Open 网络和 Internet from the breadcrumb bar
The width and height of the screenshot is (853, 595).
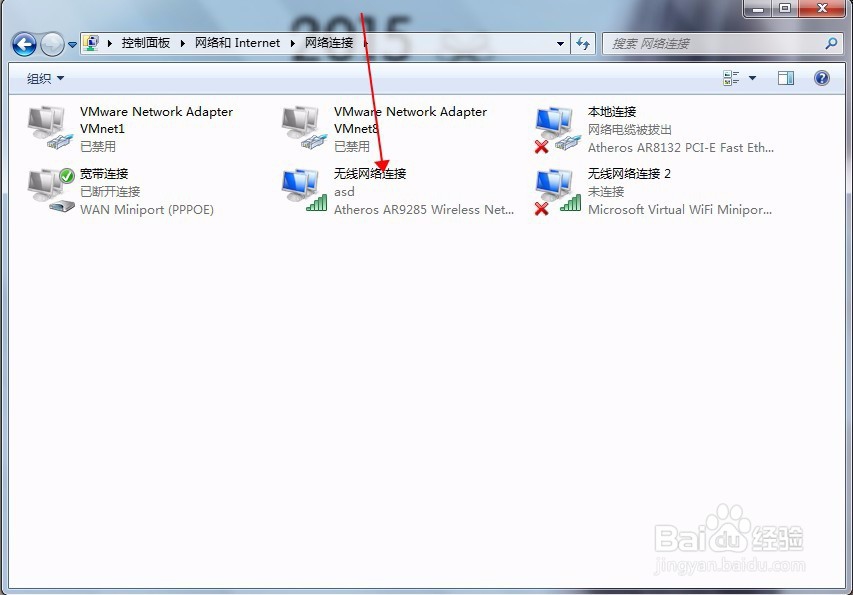[237, 43]
